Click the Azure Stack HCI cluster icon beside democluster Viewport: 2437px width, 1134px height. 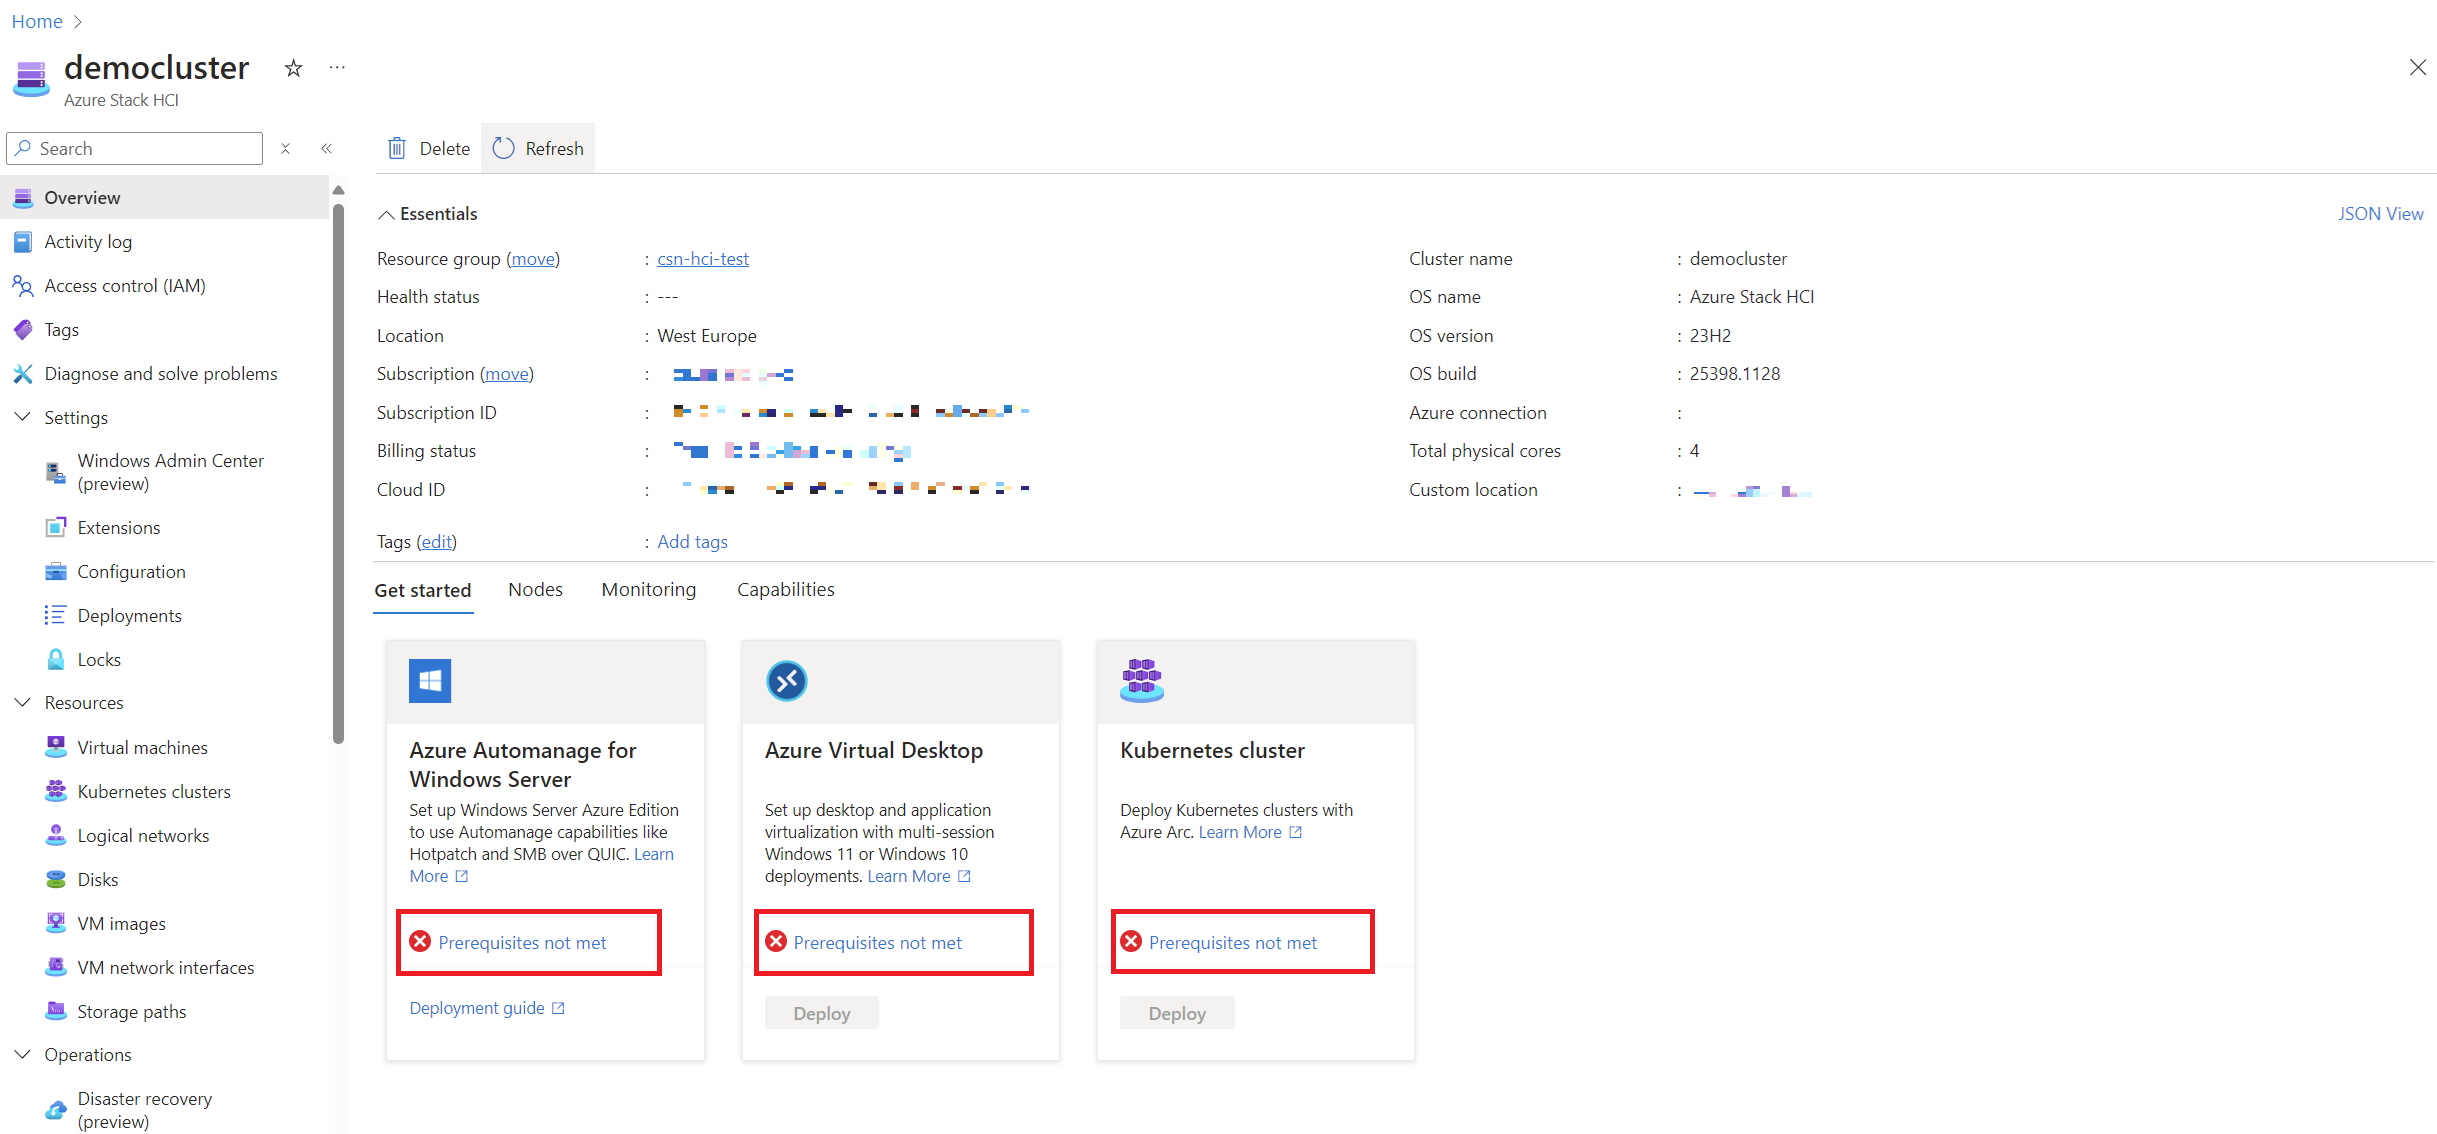pos(31,79)
